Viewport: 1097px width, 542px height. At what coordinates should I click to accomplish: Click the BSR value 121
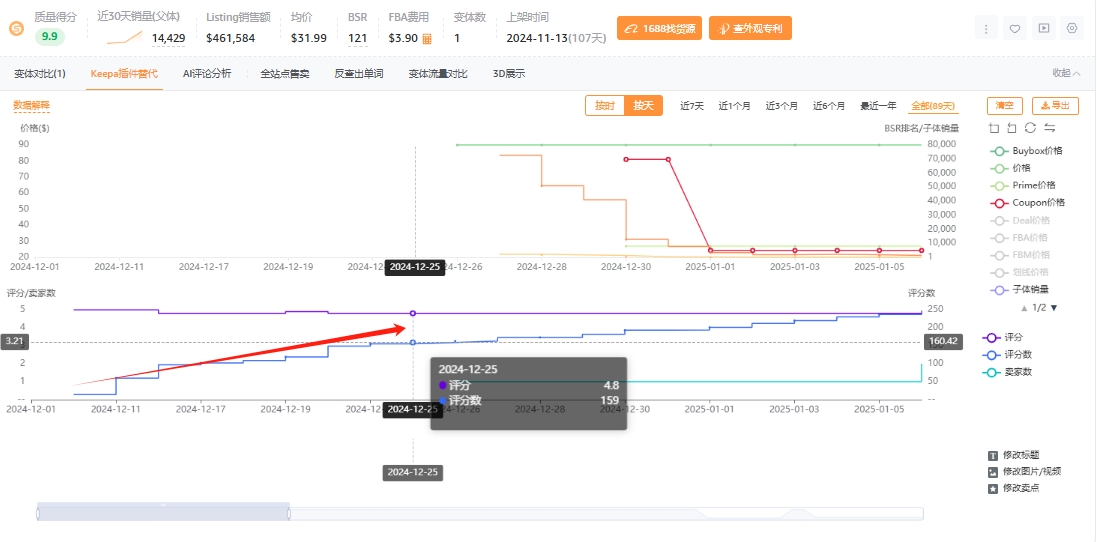tap(358, 38)
